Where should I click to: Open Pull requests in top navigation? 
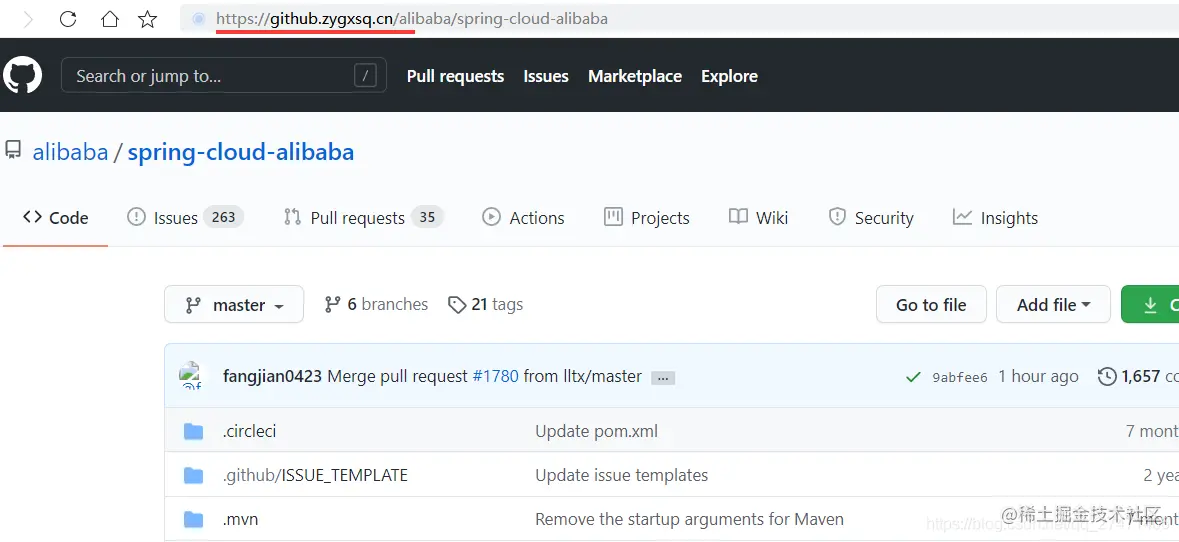pos(456,76)
